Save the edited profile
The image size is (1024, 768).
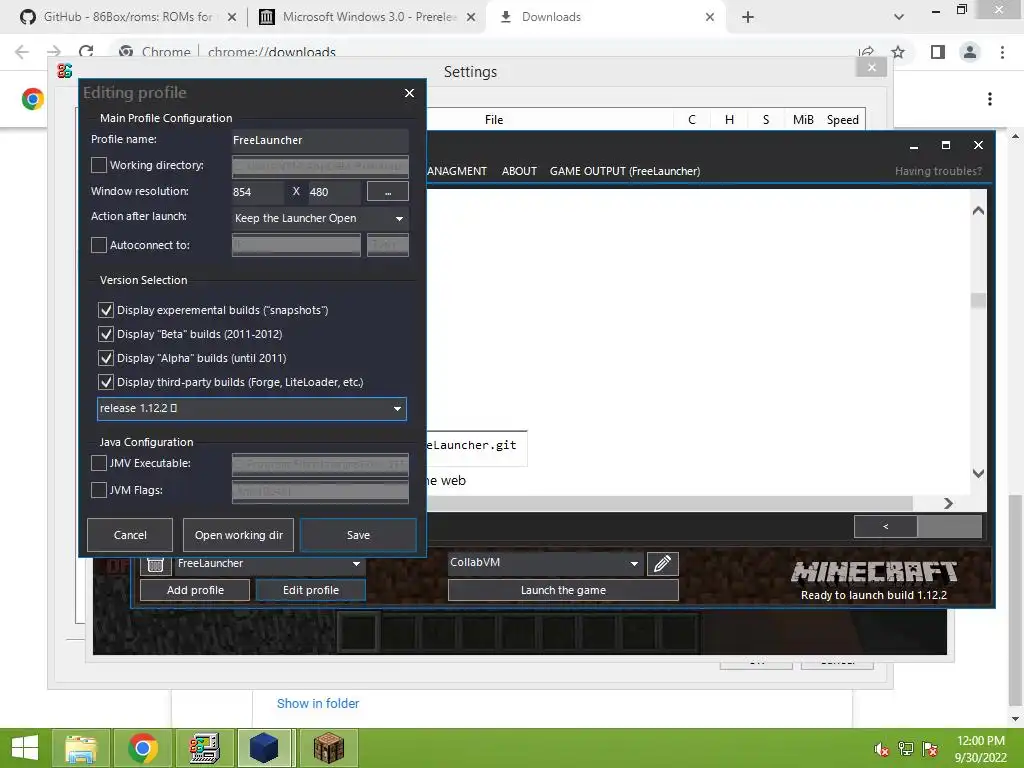tap(358, 535)
